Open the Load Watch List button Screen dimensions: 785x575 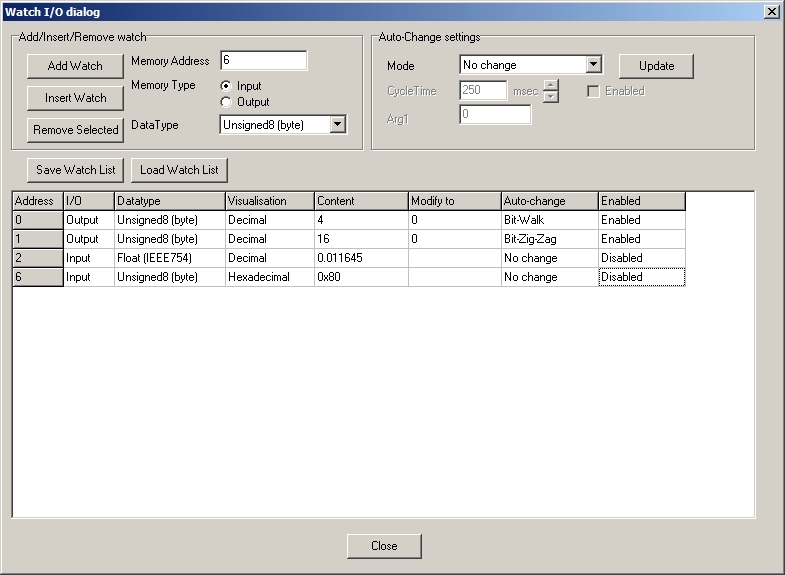(x=179, y=170)
